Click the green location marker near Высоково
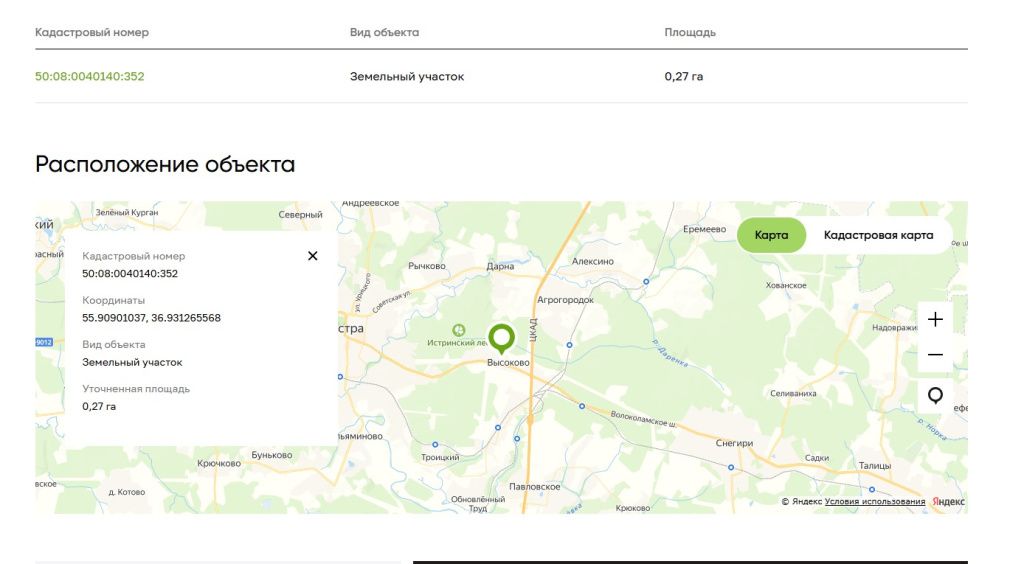The height and width of the screenshot is (564, 1024). coord(500,338)
